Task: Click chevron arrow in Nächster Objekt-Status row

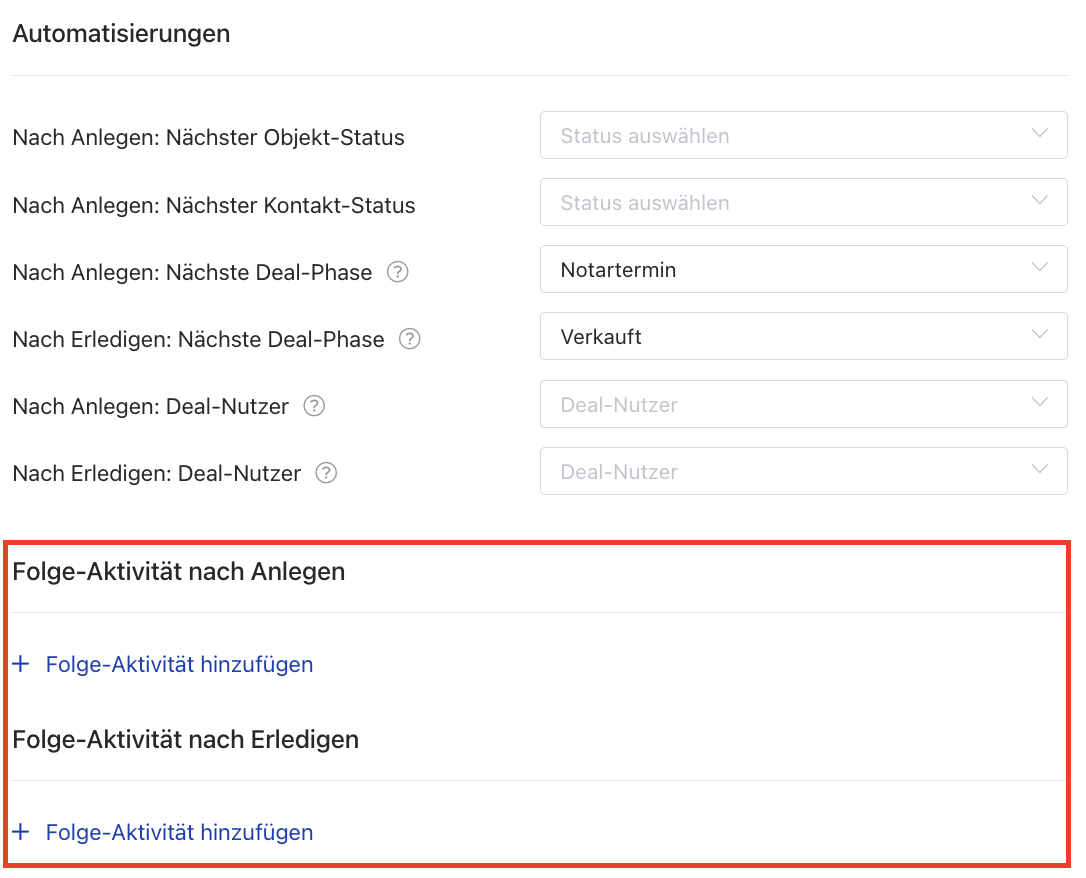Action: coord(1040,134)
